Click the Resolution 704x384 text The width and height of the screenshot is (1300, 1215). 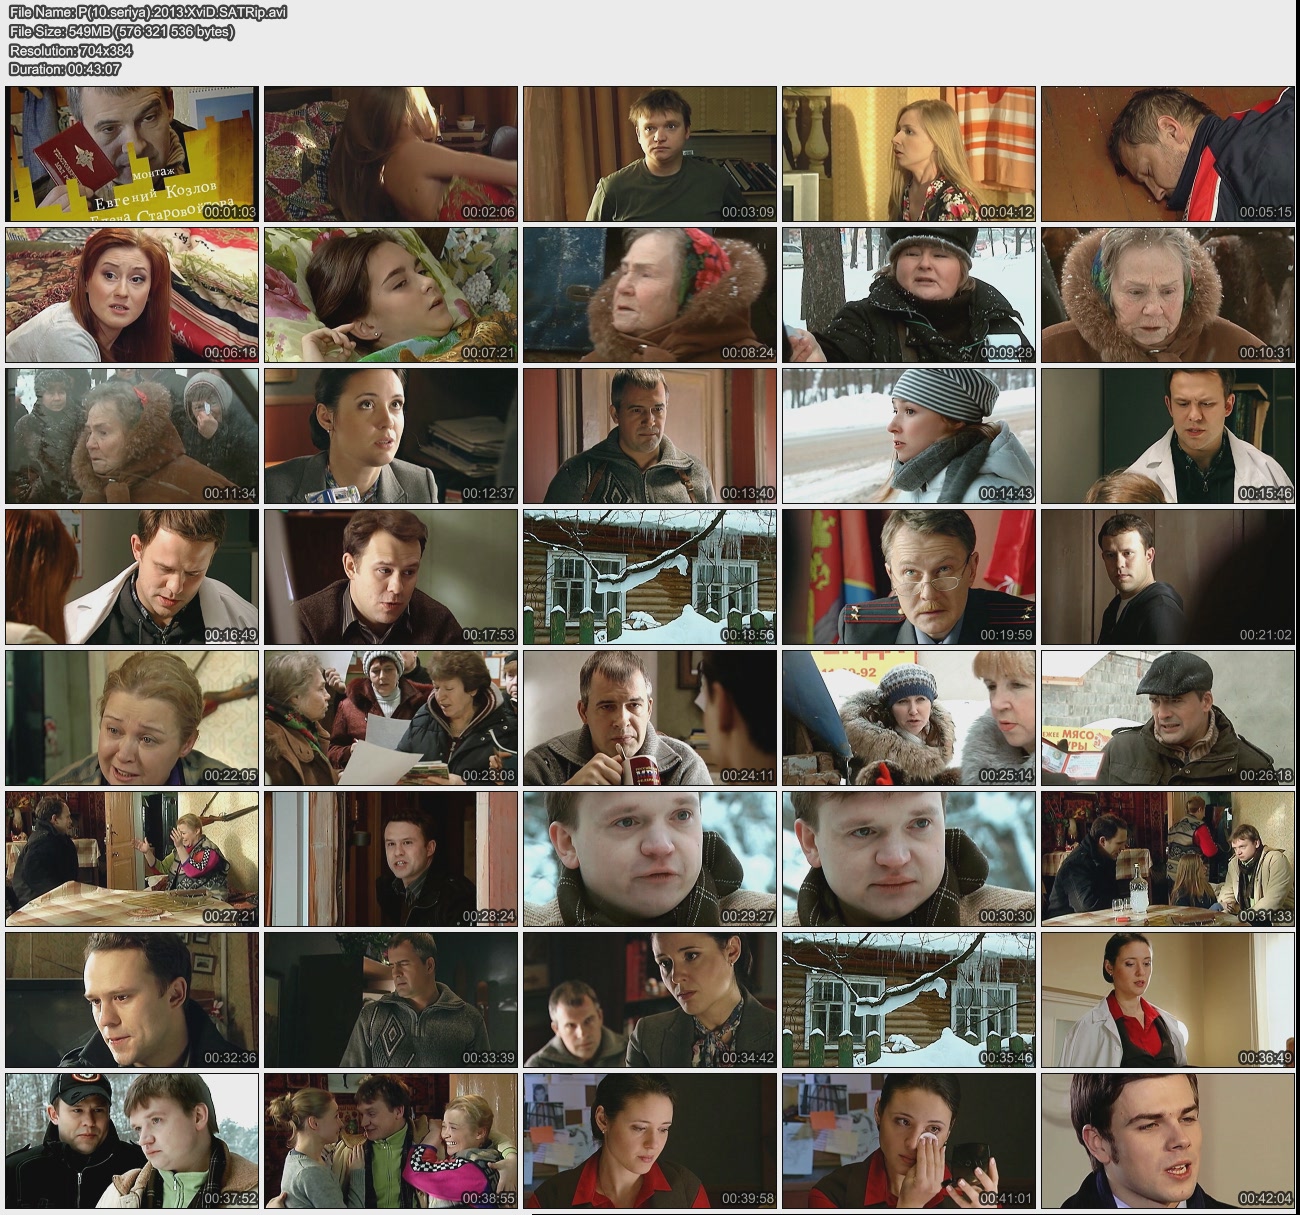[x=71, y=51]
